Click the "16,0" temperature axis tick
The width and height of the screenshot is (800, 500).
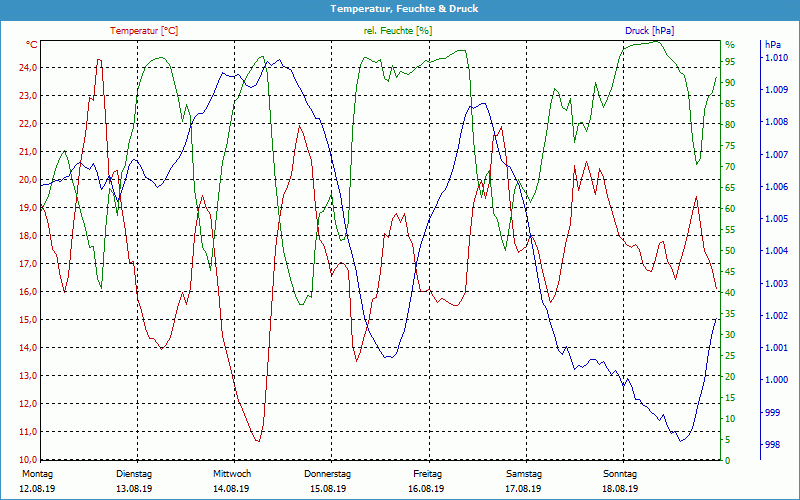pos(28,292)
